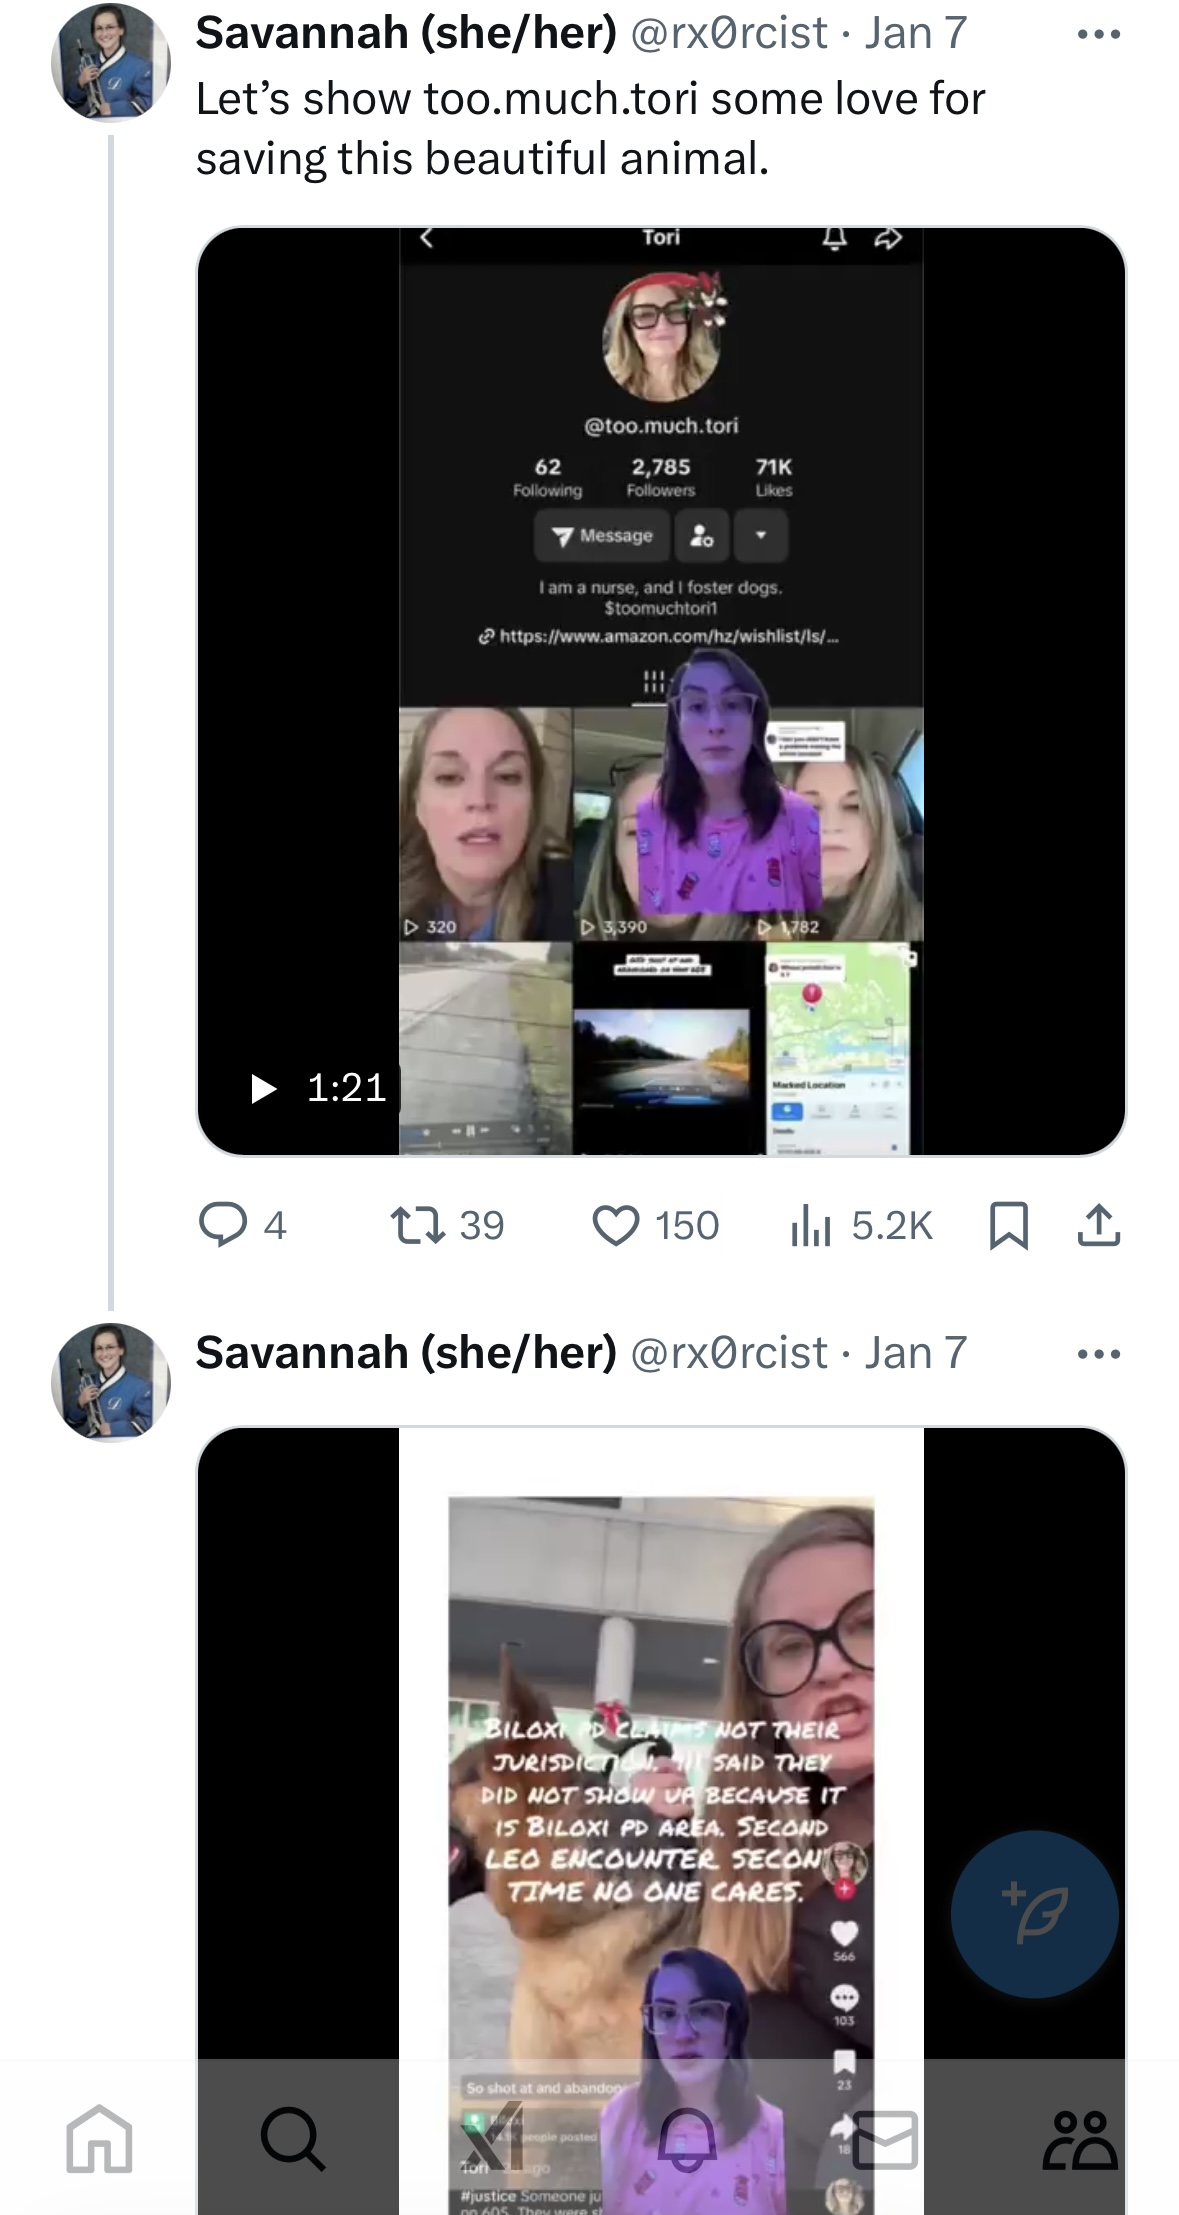Open the Messages envelope tab
This screenshot has height=2215, width=1179.
884,2139
